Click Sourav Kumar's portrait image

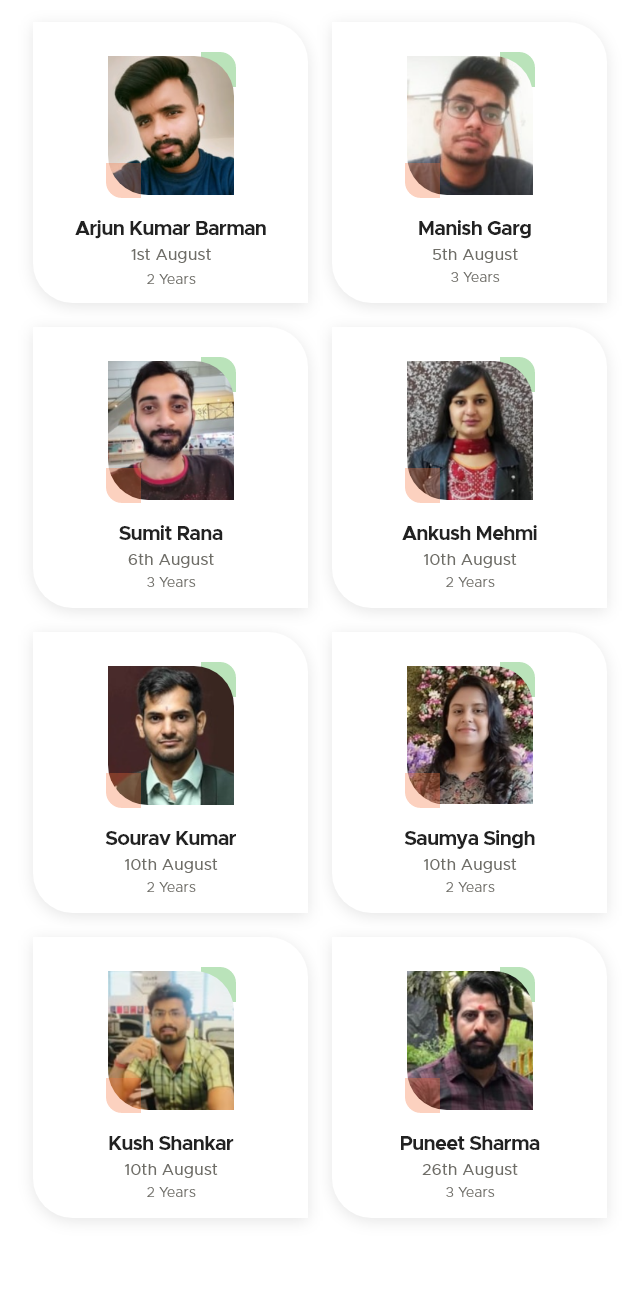[171, 735]
